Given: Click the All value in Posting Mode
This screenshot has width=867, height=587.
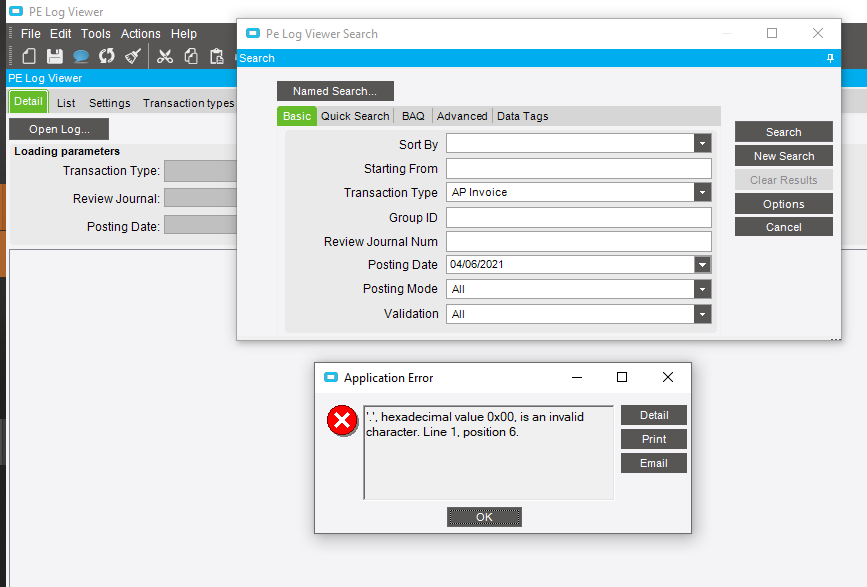Looking at the screenshot, I should click(458, 289).
